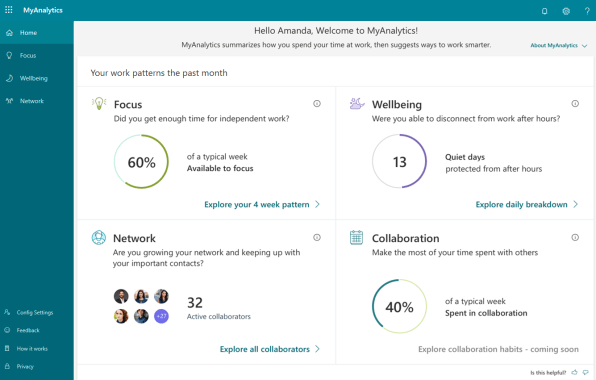Show info for the Network card
The image size is (596, 380).
point(317,238)
